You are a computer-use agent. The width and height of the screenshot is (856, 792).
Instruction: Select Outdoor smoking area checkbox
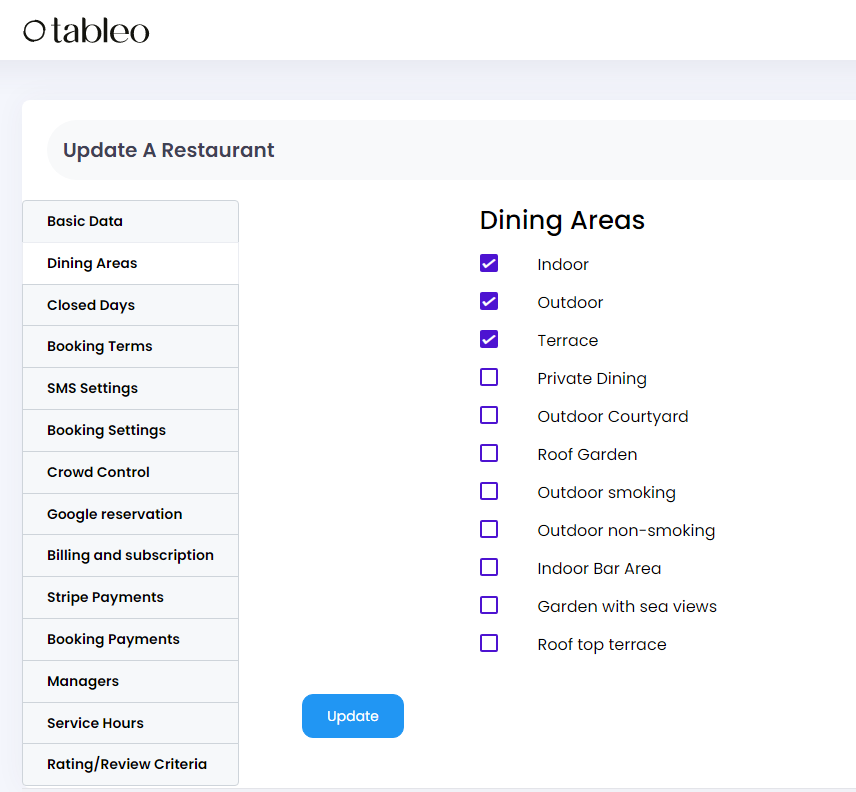click(x=489, y=491)
